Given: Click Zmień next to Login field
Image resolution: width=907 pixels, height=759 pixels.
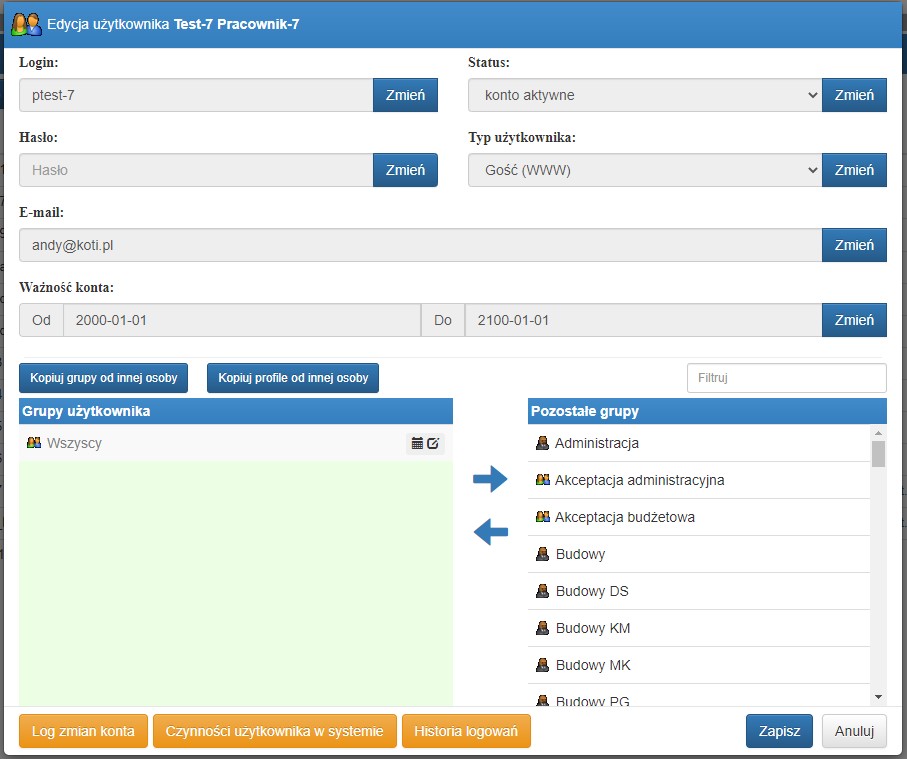Looking at the screenshot, I should (x=405, y=95).
